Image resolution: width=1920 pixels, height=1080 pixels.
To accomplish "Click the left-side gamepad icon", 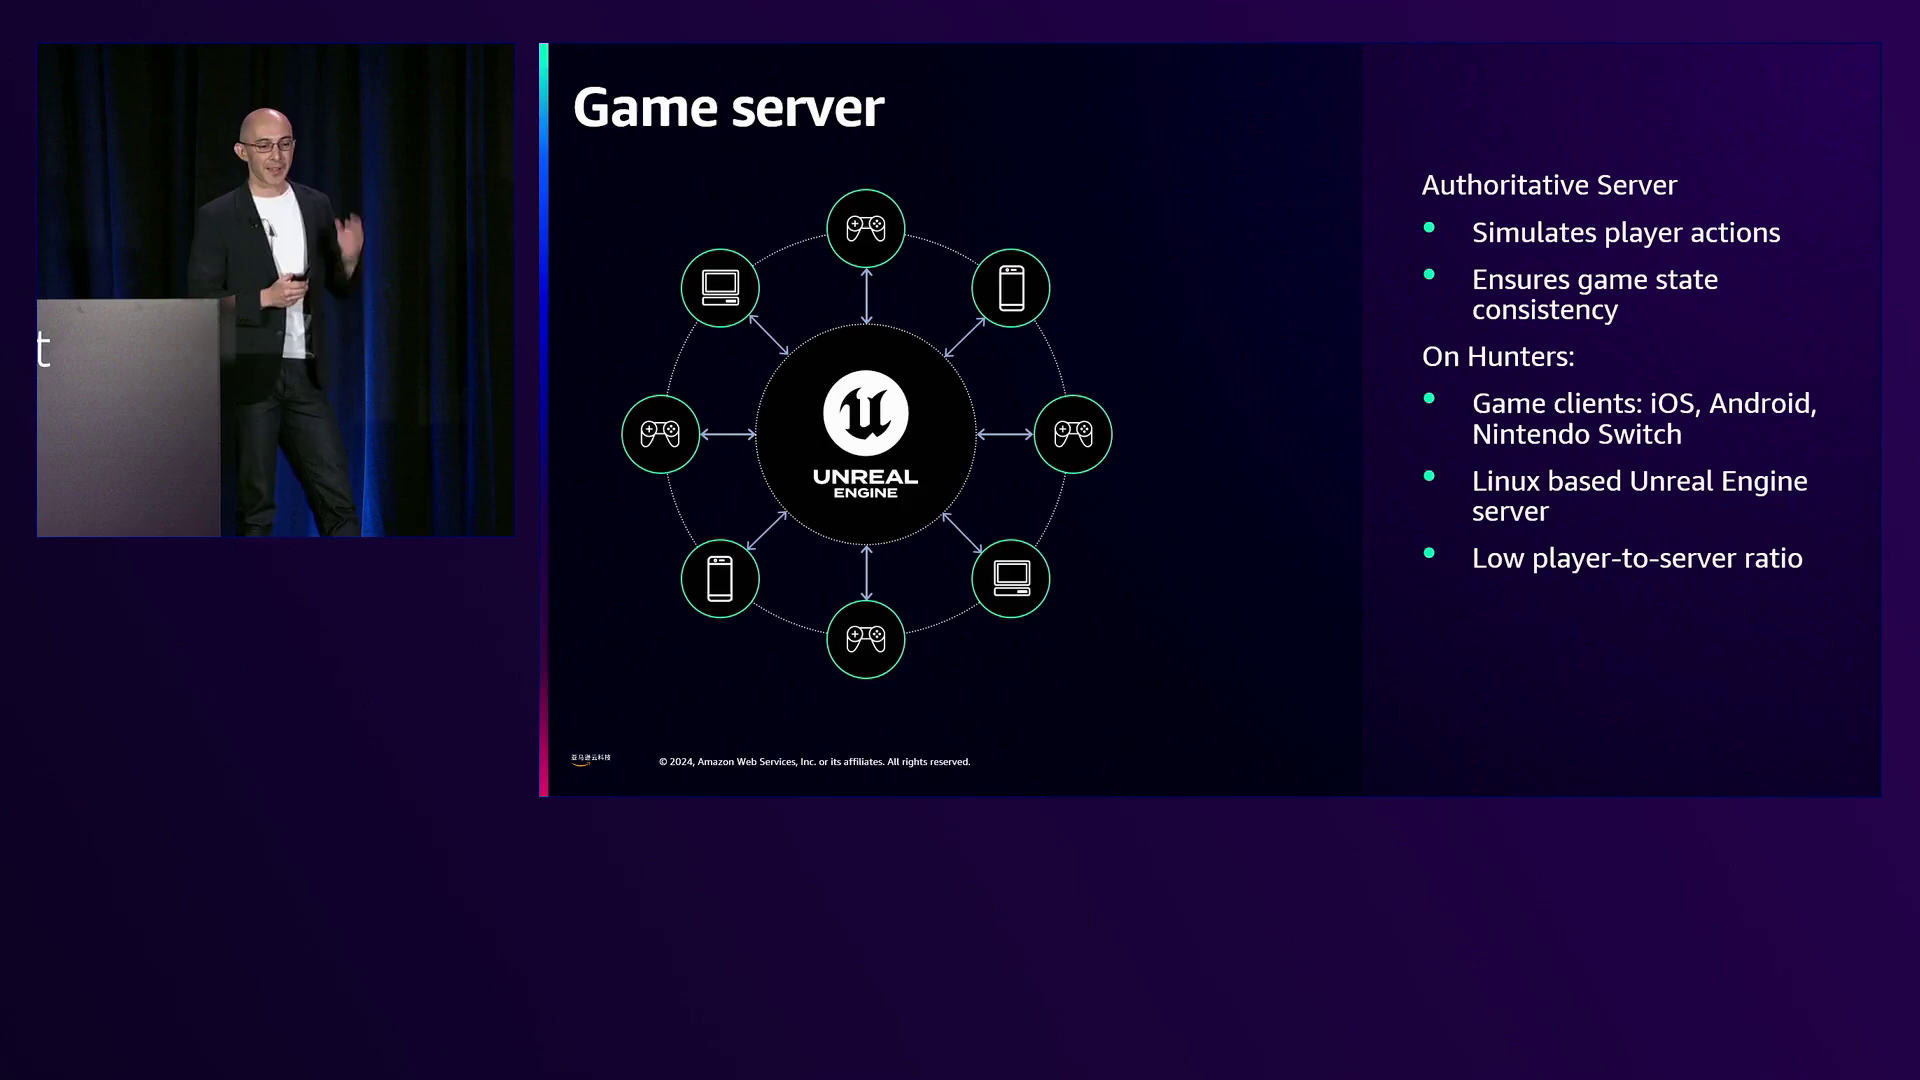I will coord(660,434).
